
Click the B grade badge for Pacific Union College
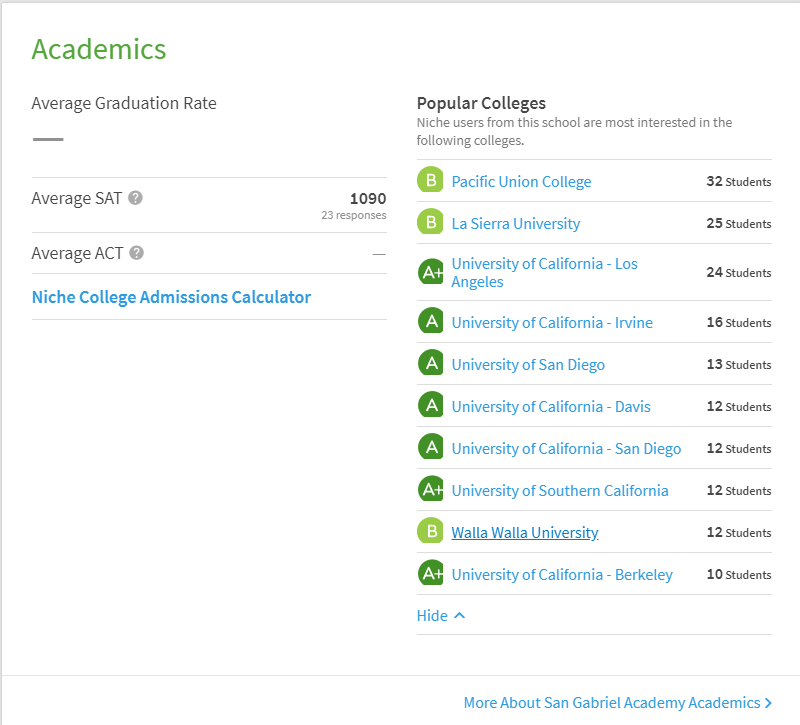click(431, 180)
